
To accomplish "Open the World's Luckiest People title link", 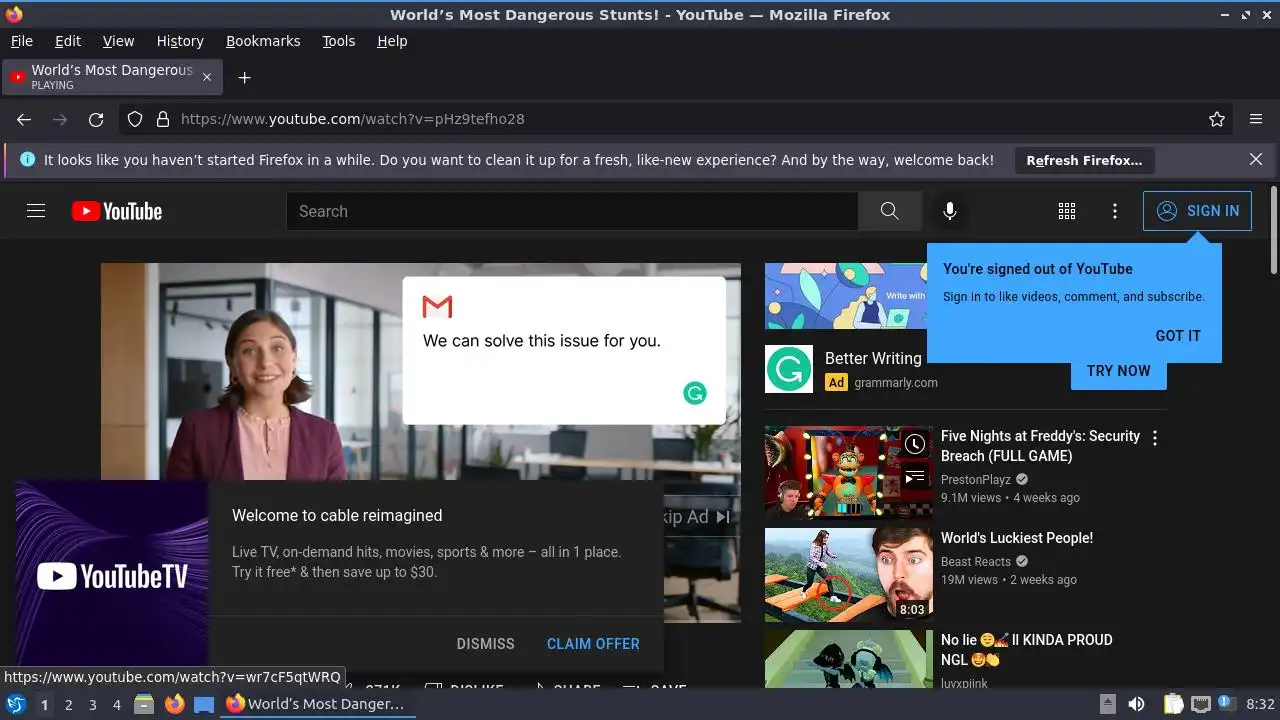I will (1017, 538).
